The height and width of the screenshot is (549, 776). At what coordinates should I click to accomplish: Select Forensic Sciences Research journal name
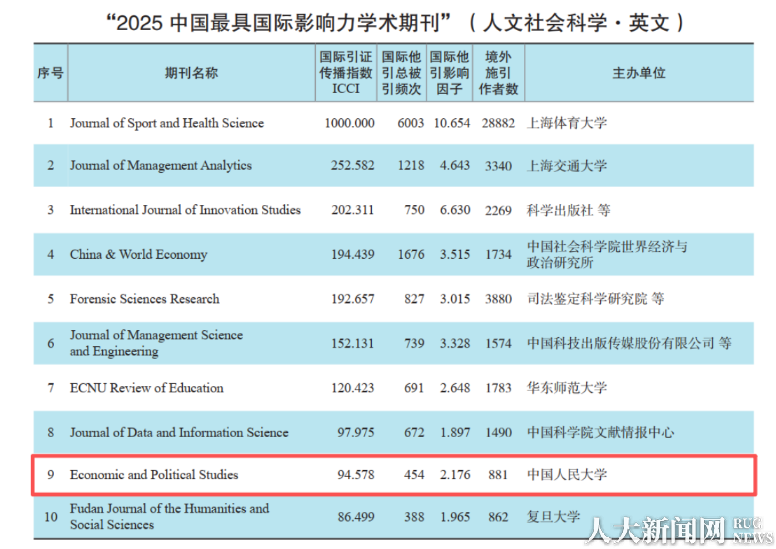pos(144,299)
